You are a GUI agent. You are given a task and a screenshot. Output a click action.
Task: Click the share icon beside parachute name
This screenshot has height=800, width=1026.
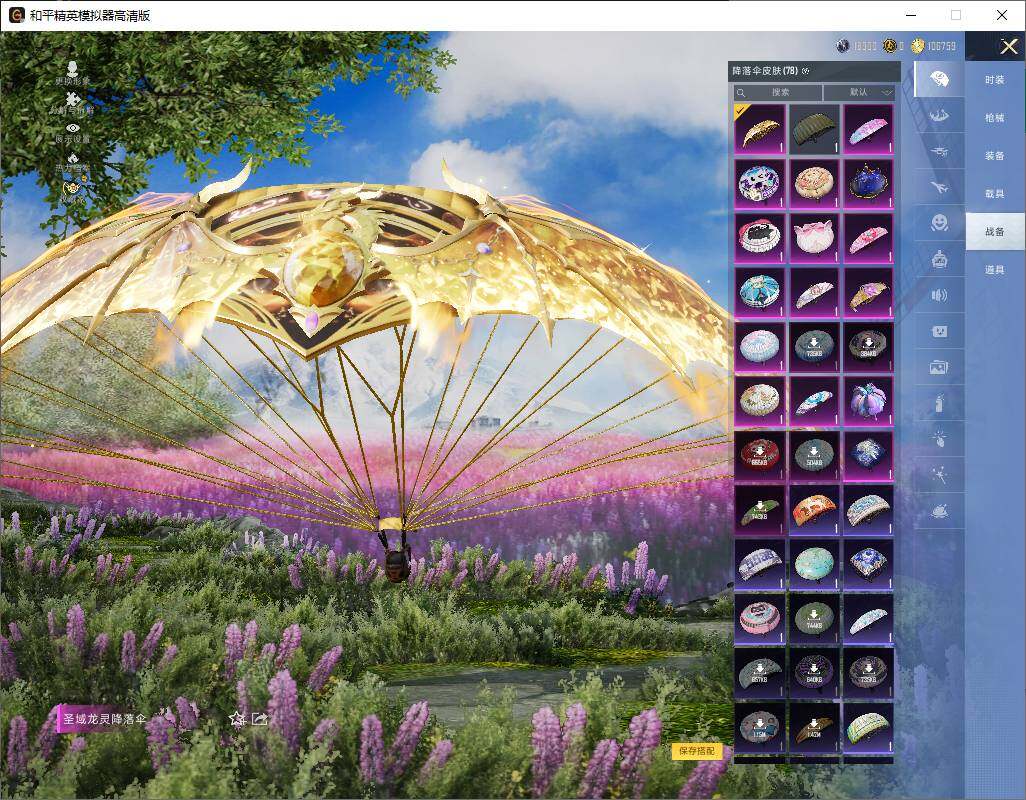(x=260, y=718)
